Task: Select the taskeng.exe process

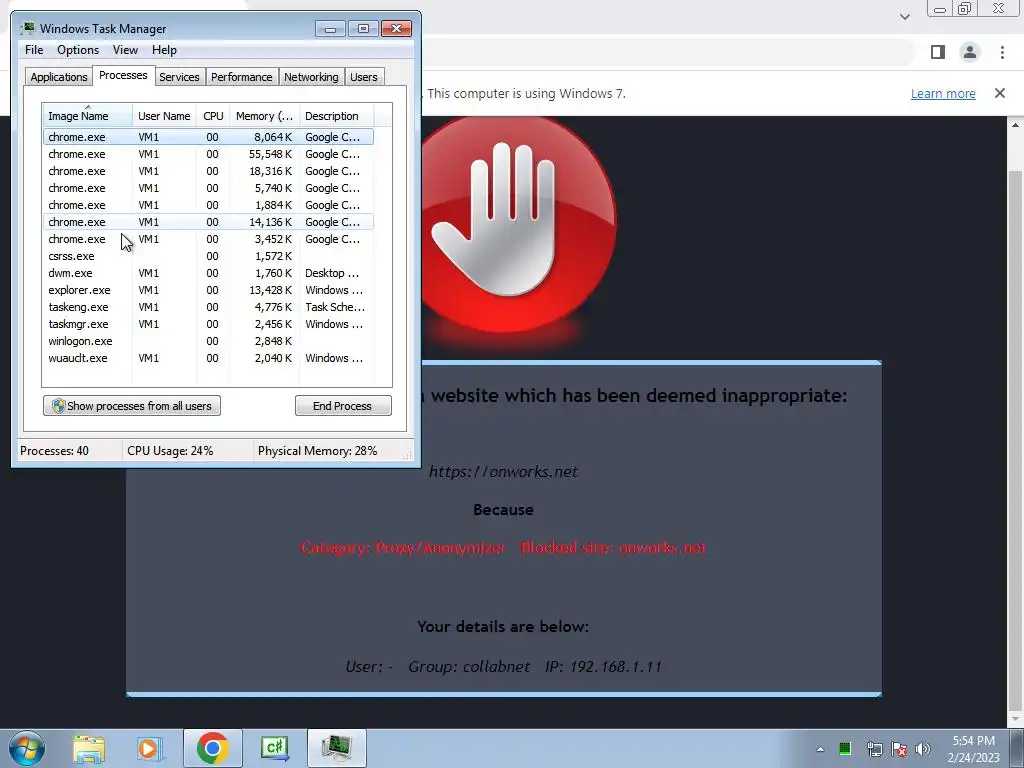Action: (208, 307)
